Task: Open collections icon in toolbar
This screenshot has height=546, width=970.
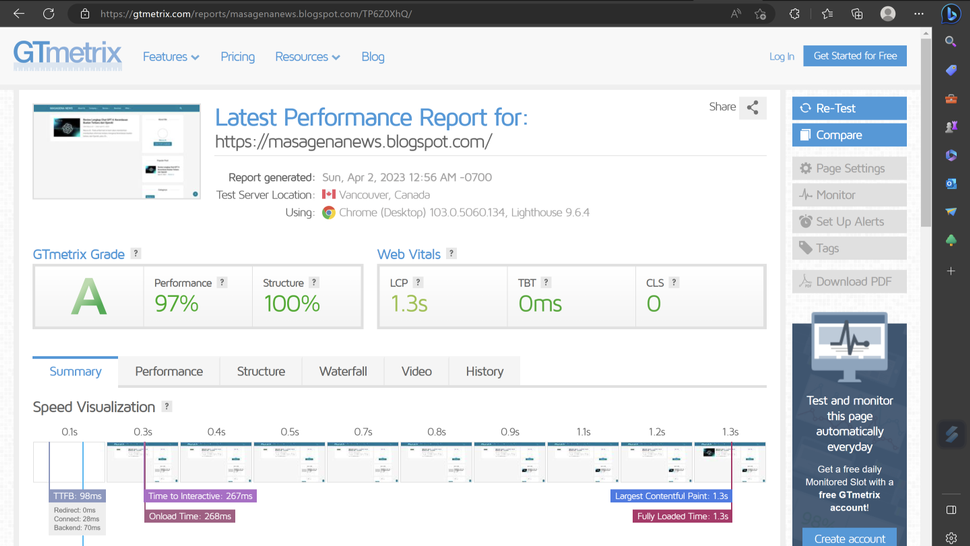Action: [x=857, y=14]
